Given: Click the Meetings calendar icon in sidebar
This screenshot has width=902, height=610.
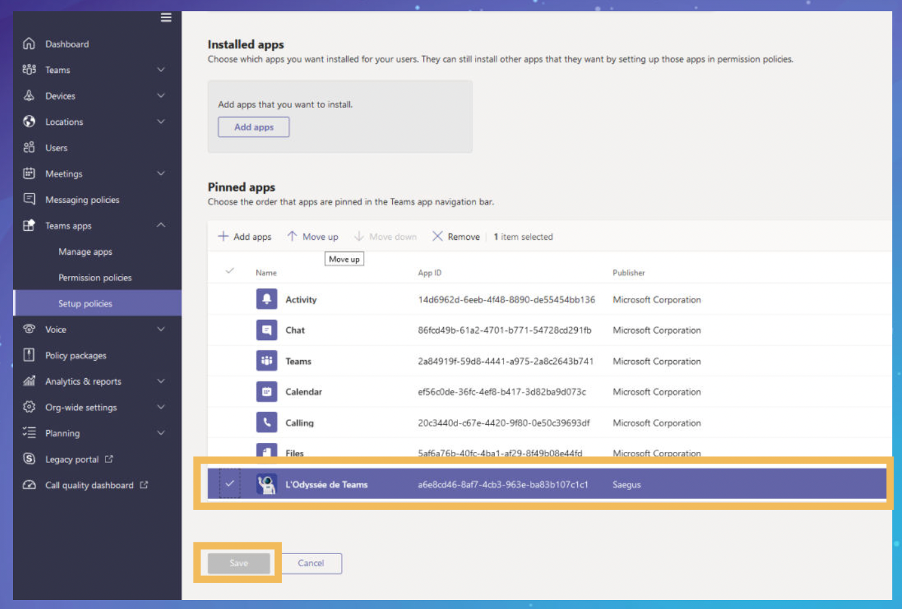Looking at the screenshot, I should tap(29, 173).
